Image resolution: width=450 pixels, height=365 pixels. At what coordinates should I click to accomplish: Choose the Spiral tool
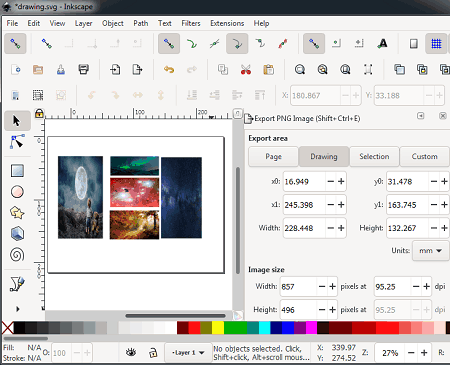17,255
